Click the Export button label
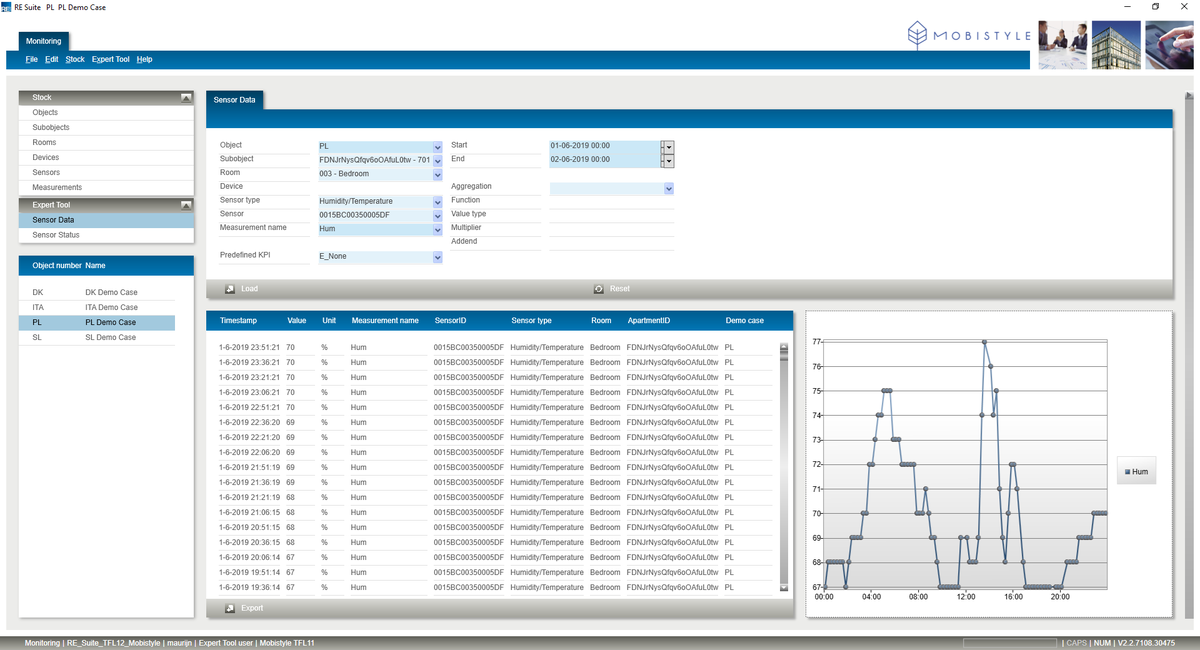The width and height of the screenshot is (1200, 650). pyautogui.click(x=252, y=608)
